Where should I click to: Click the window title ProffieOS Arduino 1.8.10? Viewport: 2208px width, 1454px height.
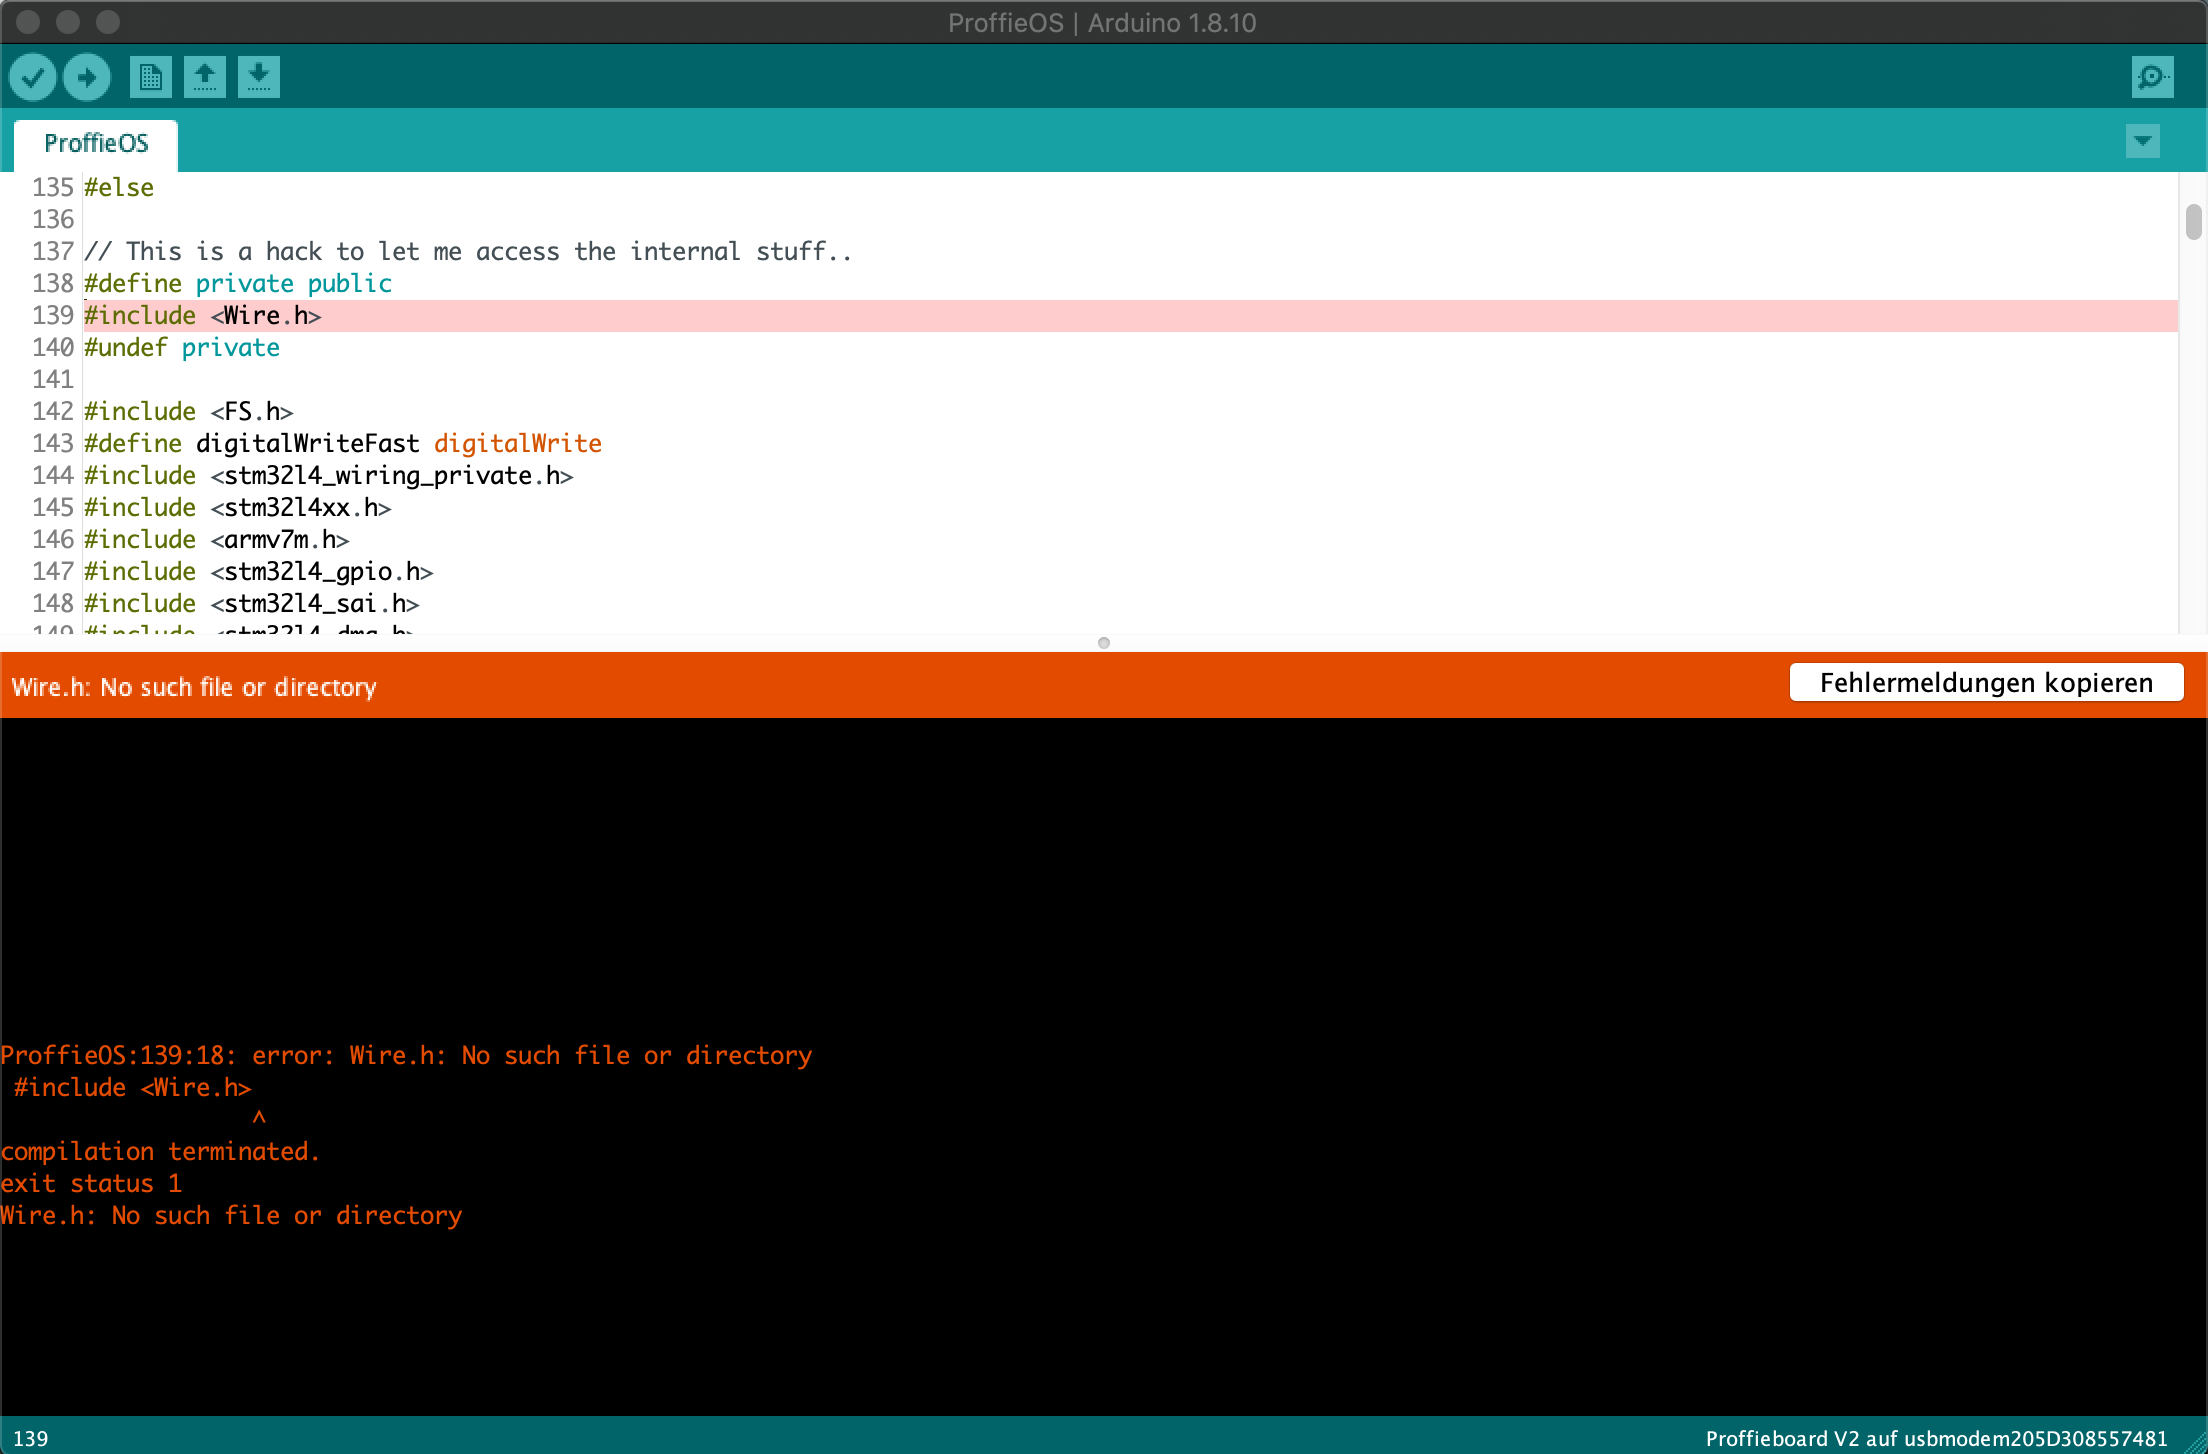(x=1102, y=22)
